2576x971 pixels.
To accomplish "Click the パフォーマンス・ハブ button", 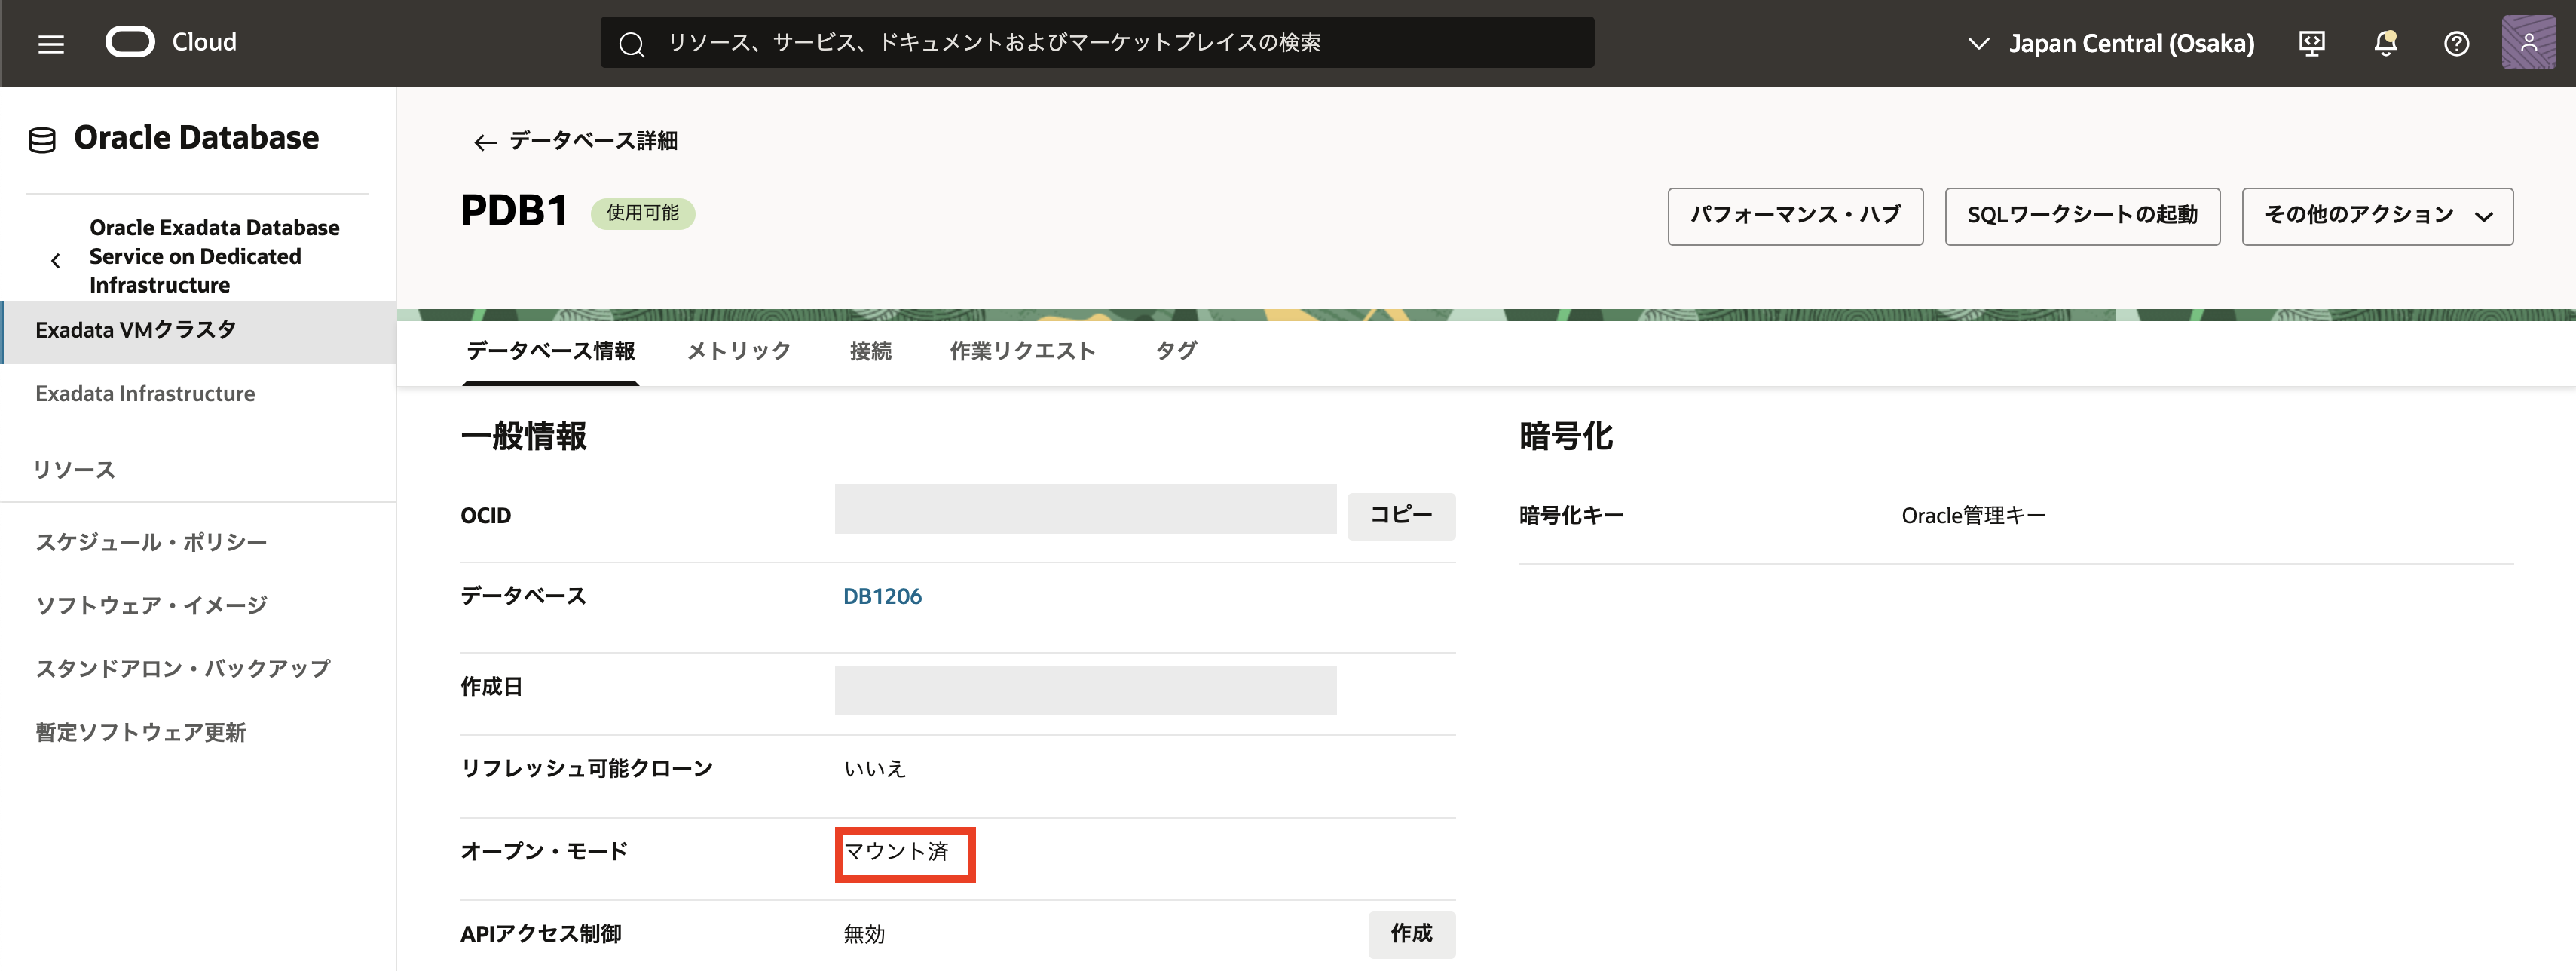I will [x=1794, y=216].
